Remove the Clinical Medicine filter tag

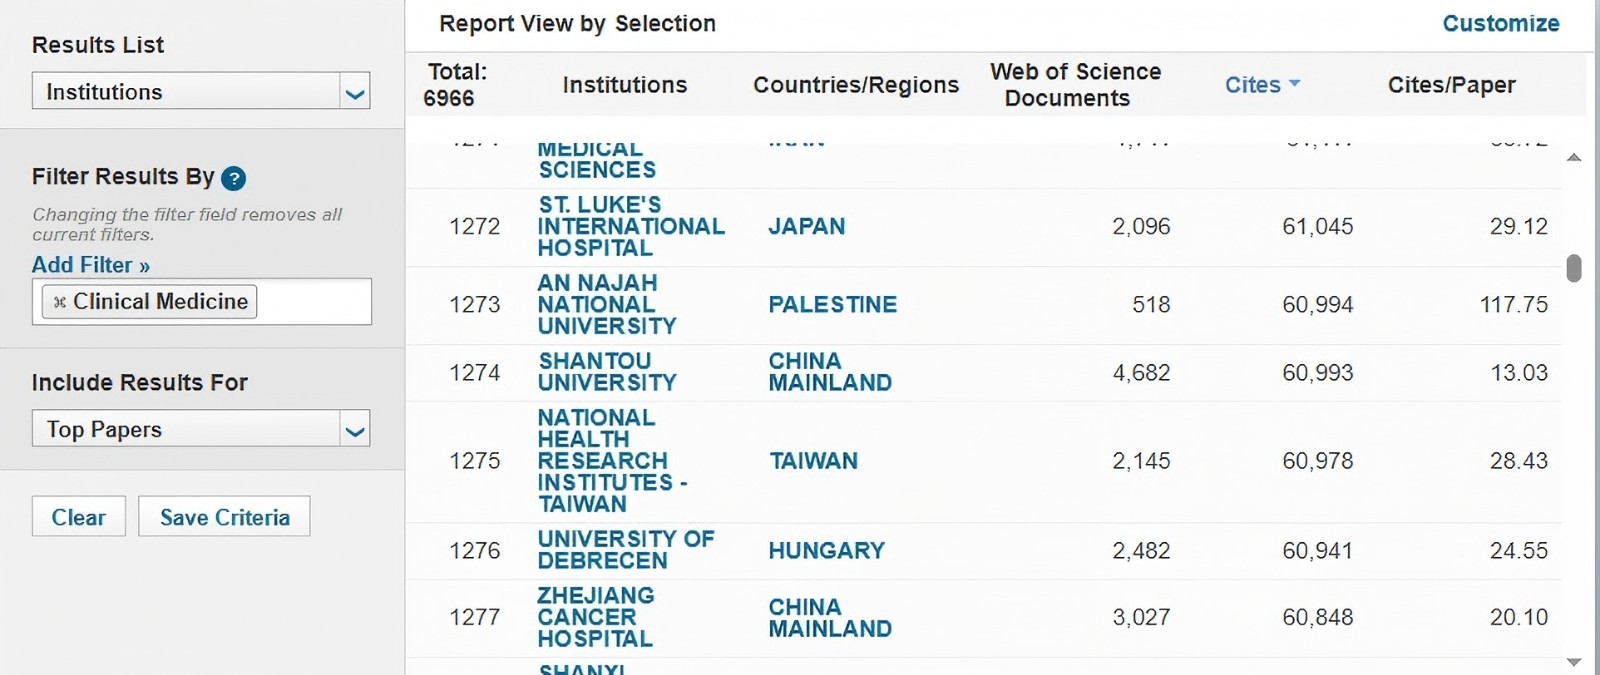pos(60,302)
